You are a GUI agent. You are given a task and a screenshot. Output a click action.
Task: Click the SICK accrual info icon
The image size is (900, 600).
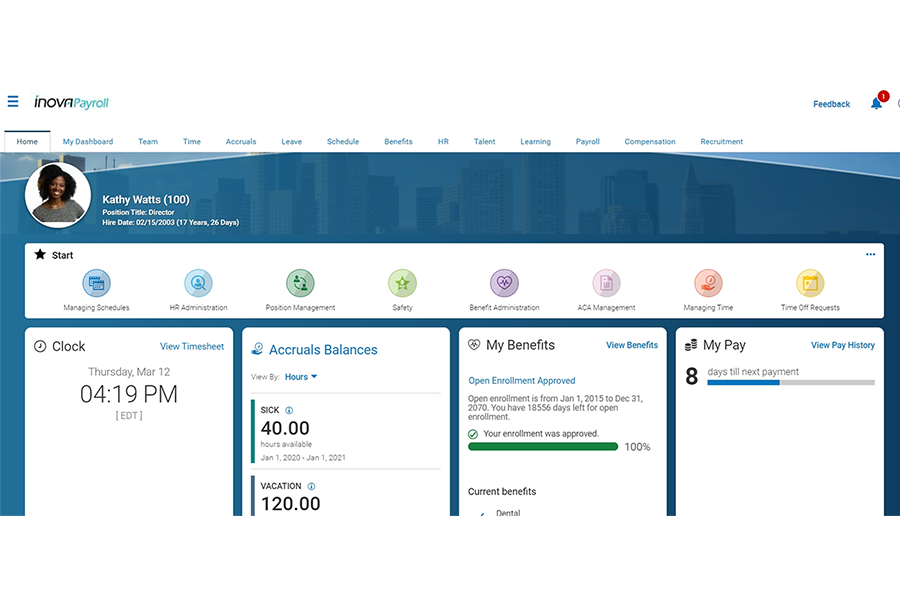point(289,410)
